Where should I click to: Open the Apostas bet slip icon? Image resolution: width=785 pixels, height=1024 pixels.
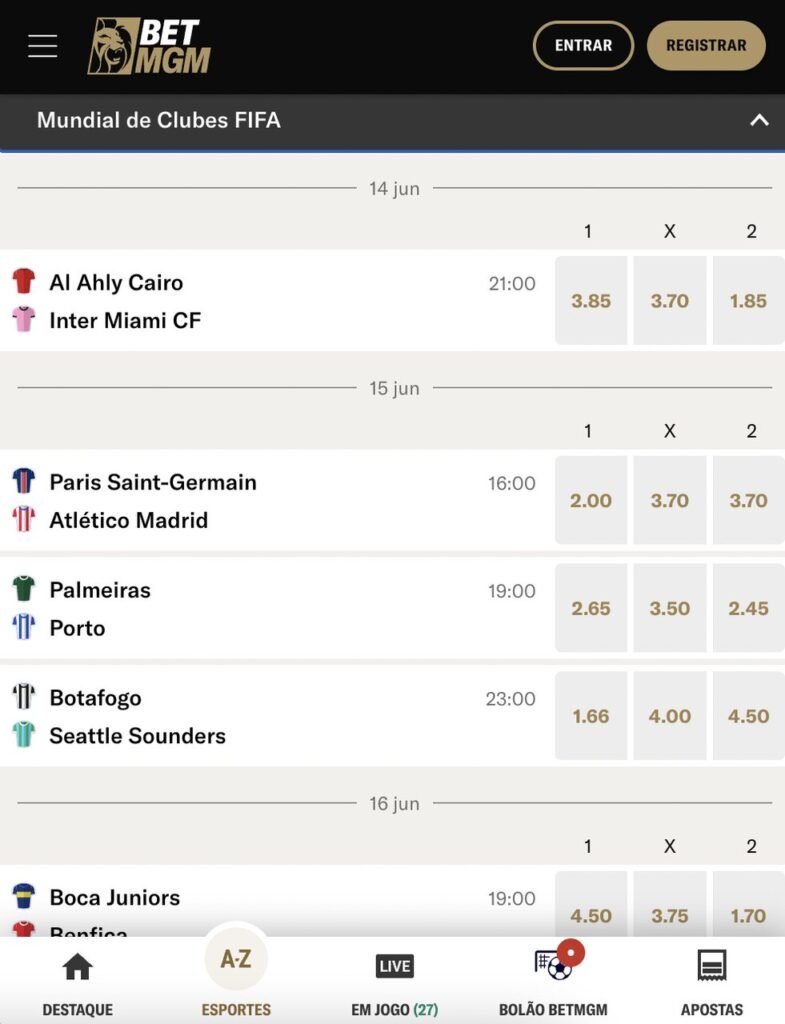711,966
